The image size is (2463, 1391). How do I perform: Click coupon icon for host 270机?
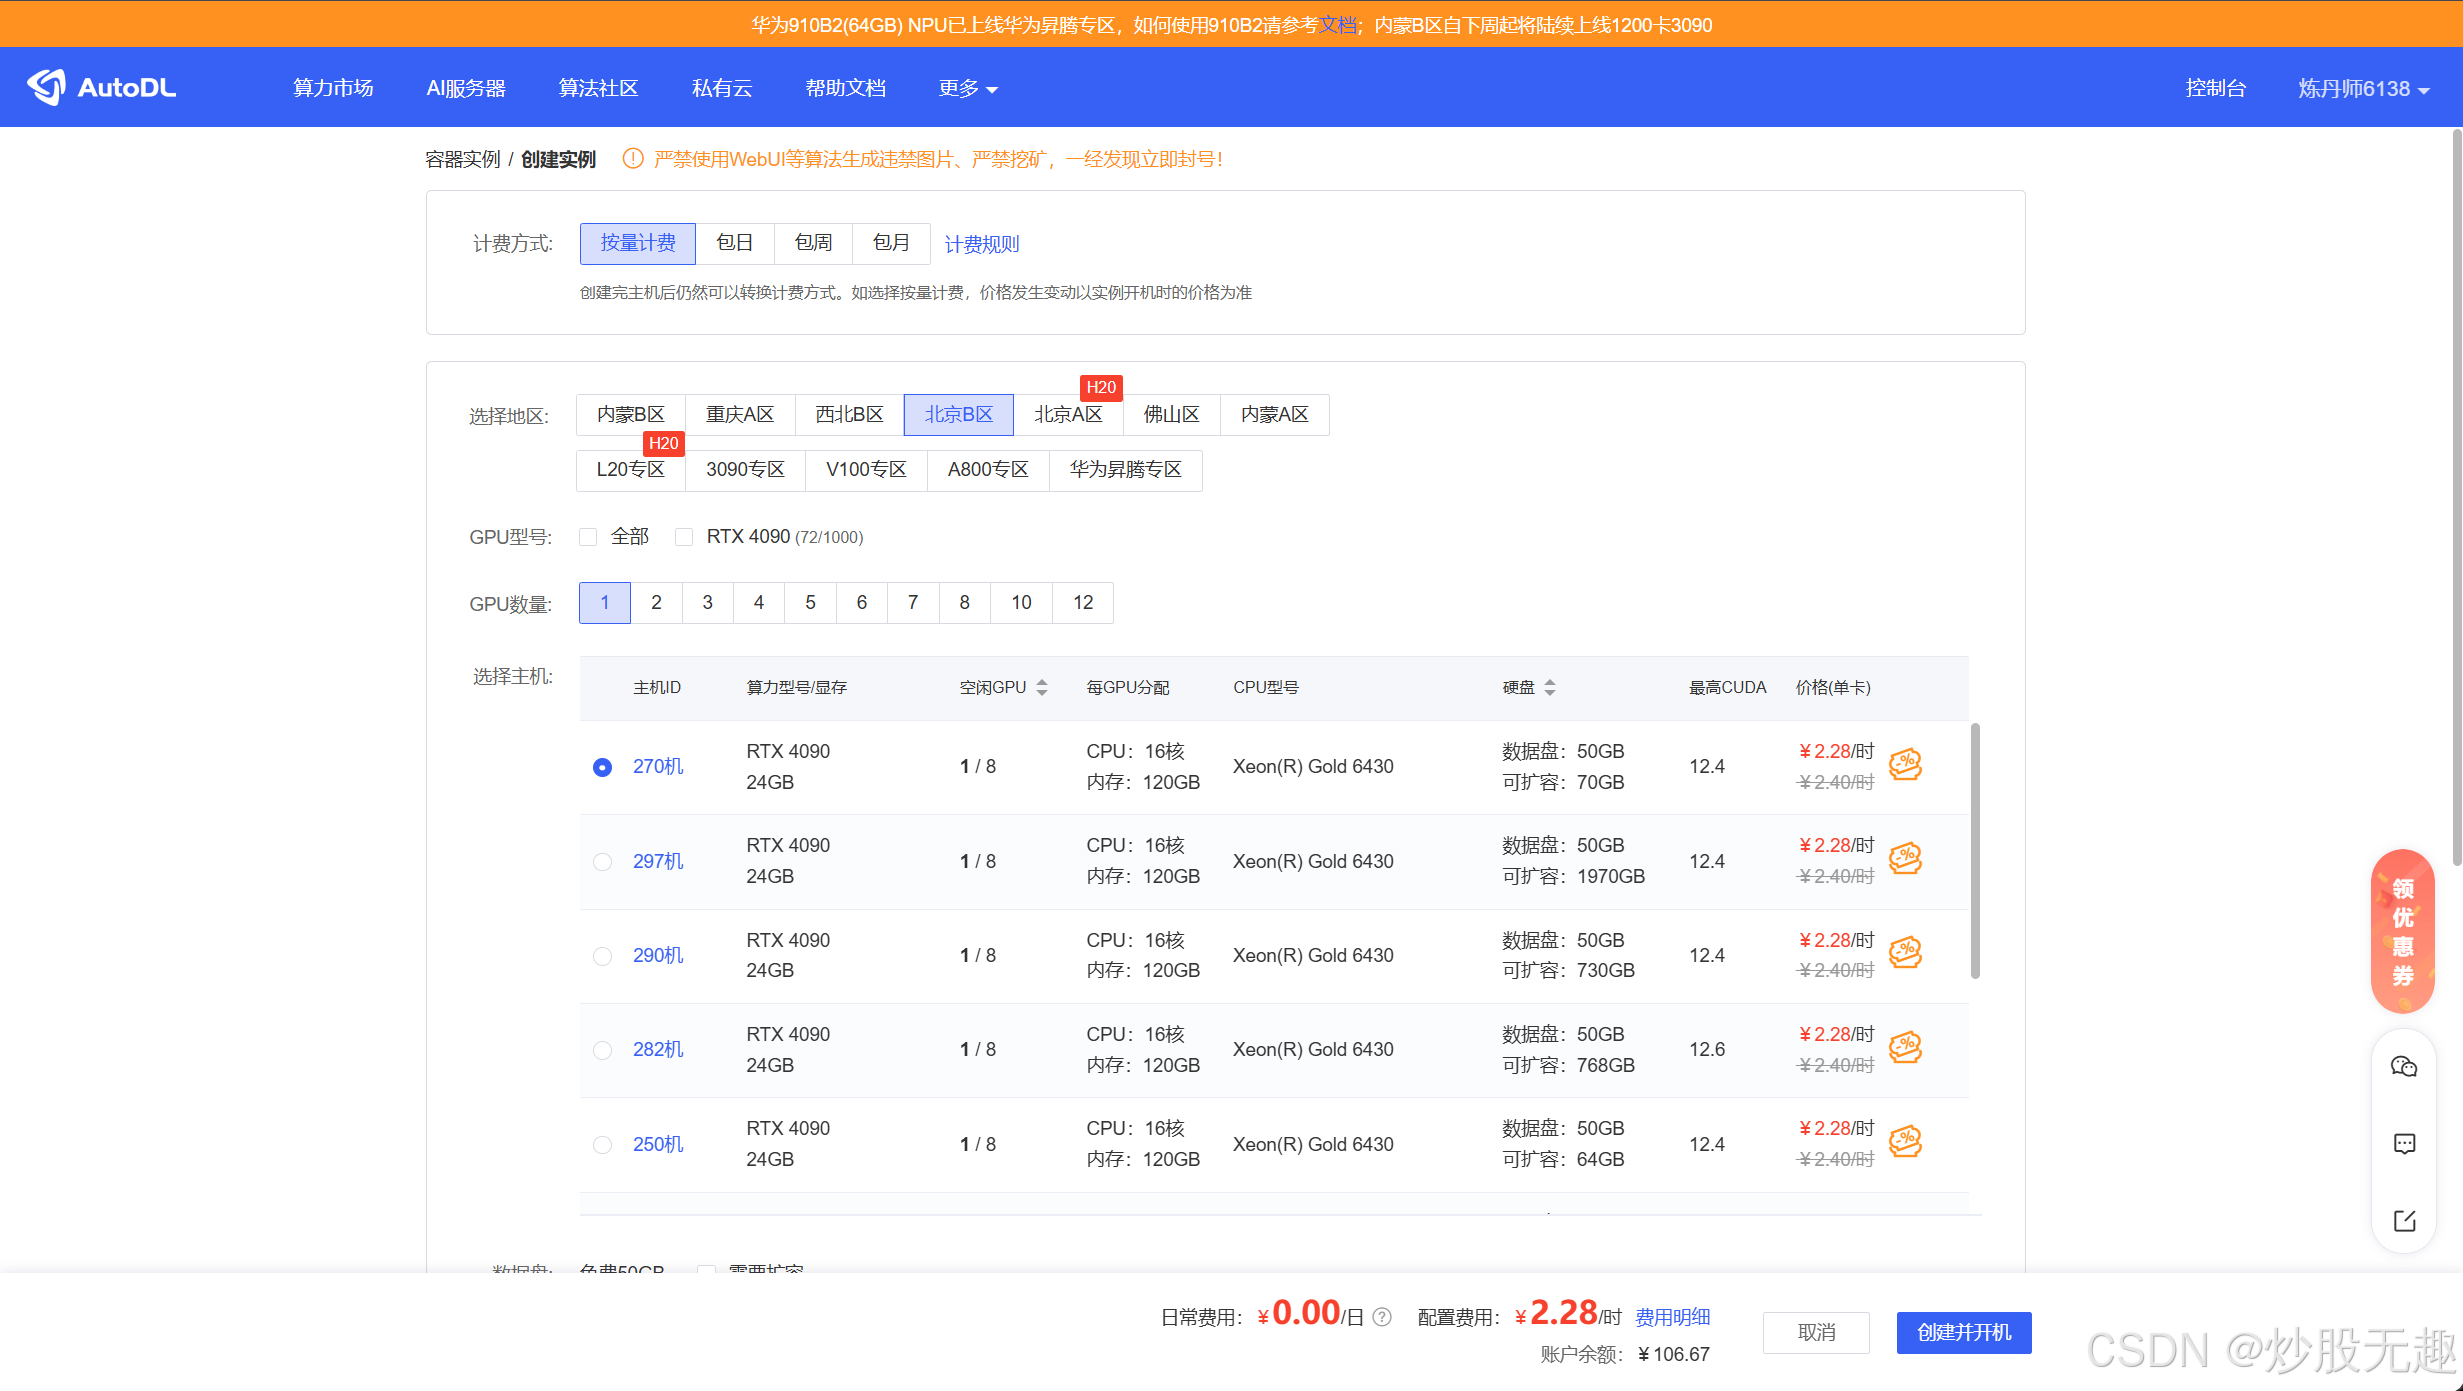(x=1905, y=765)
